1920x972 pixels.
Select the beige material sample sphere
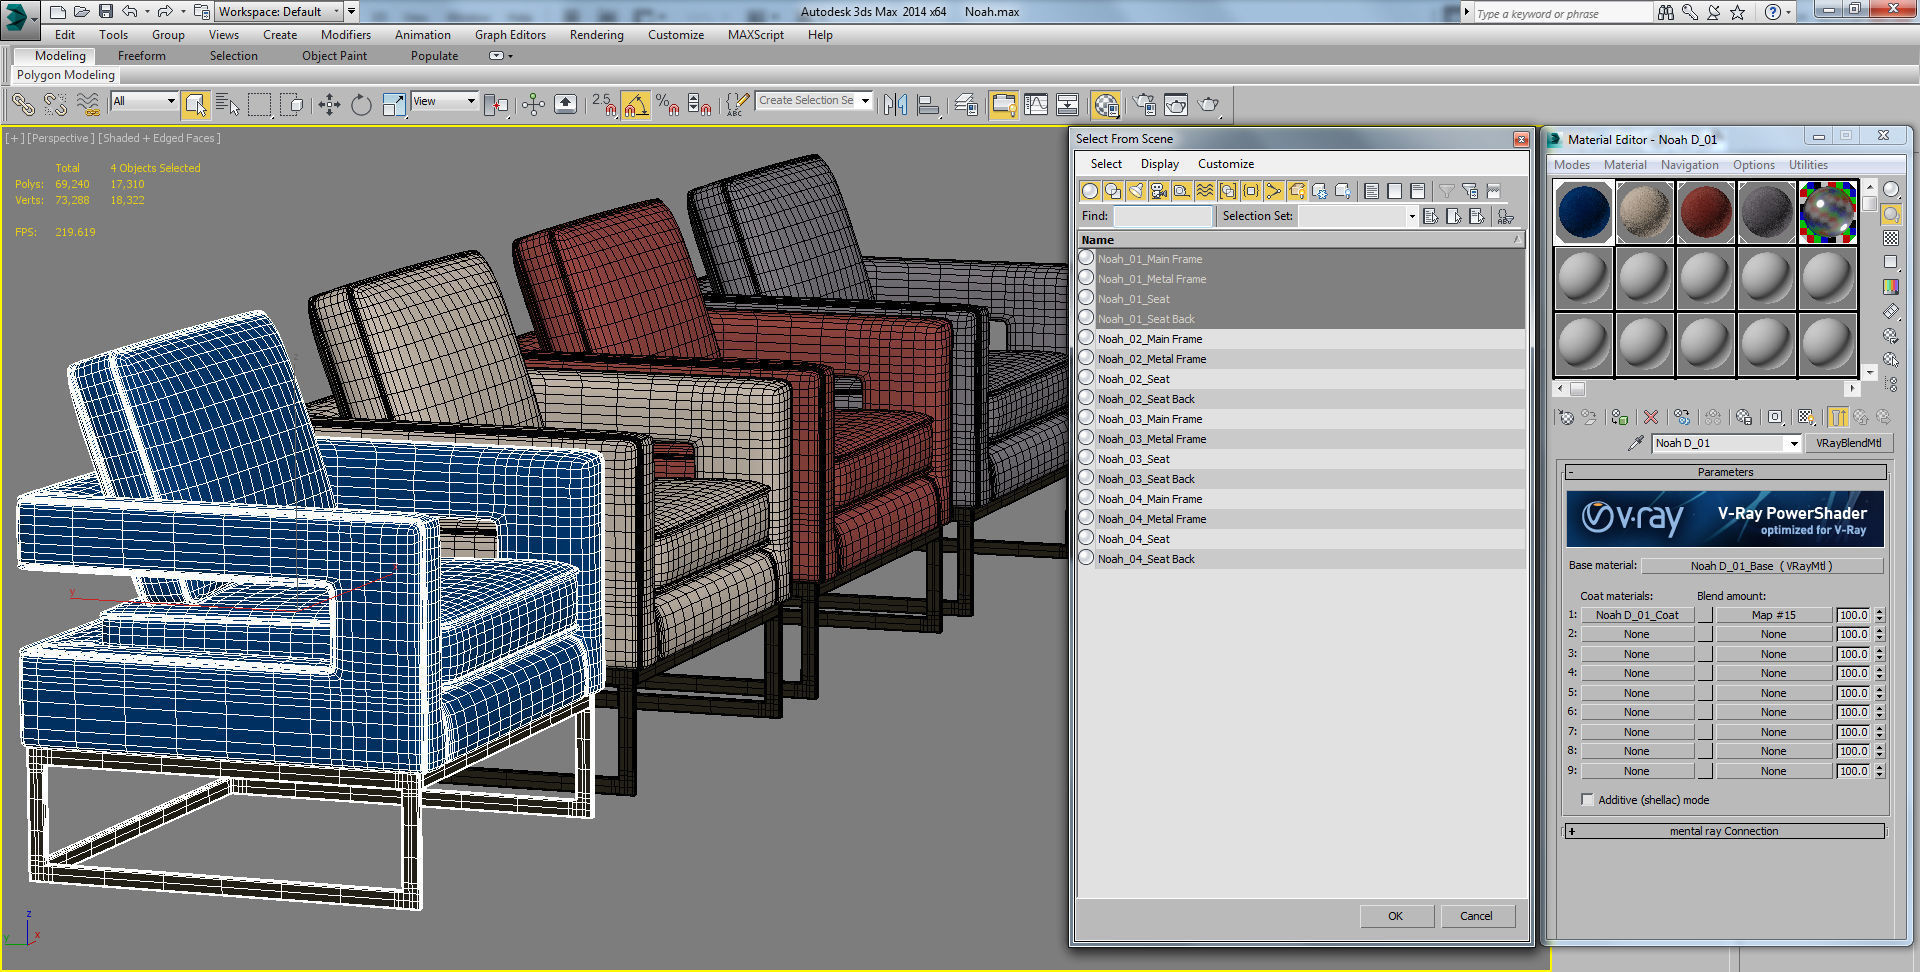1645,212
